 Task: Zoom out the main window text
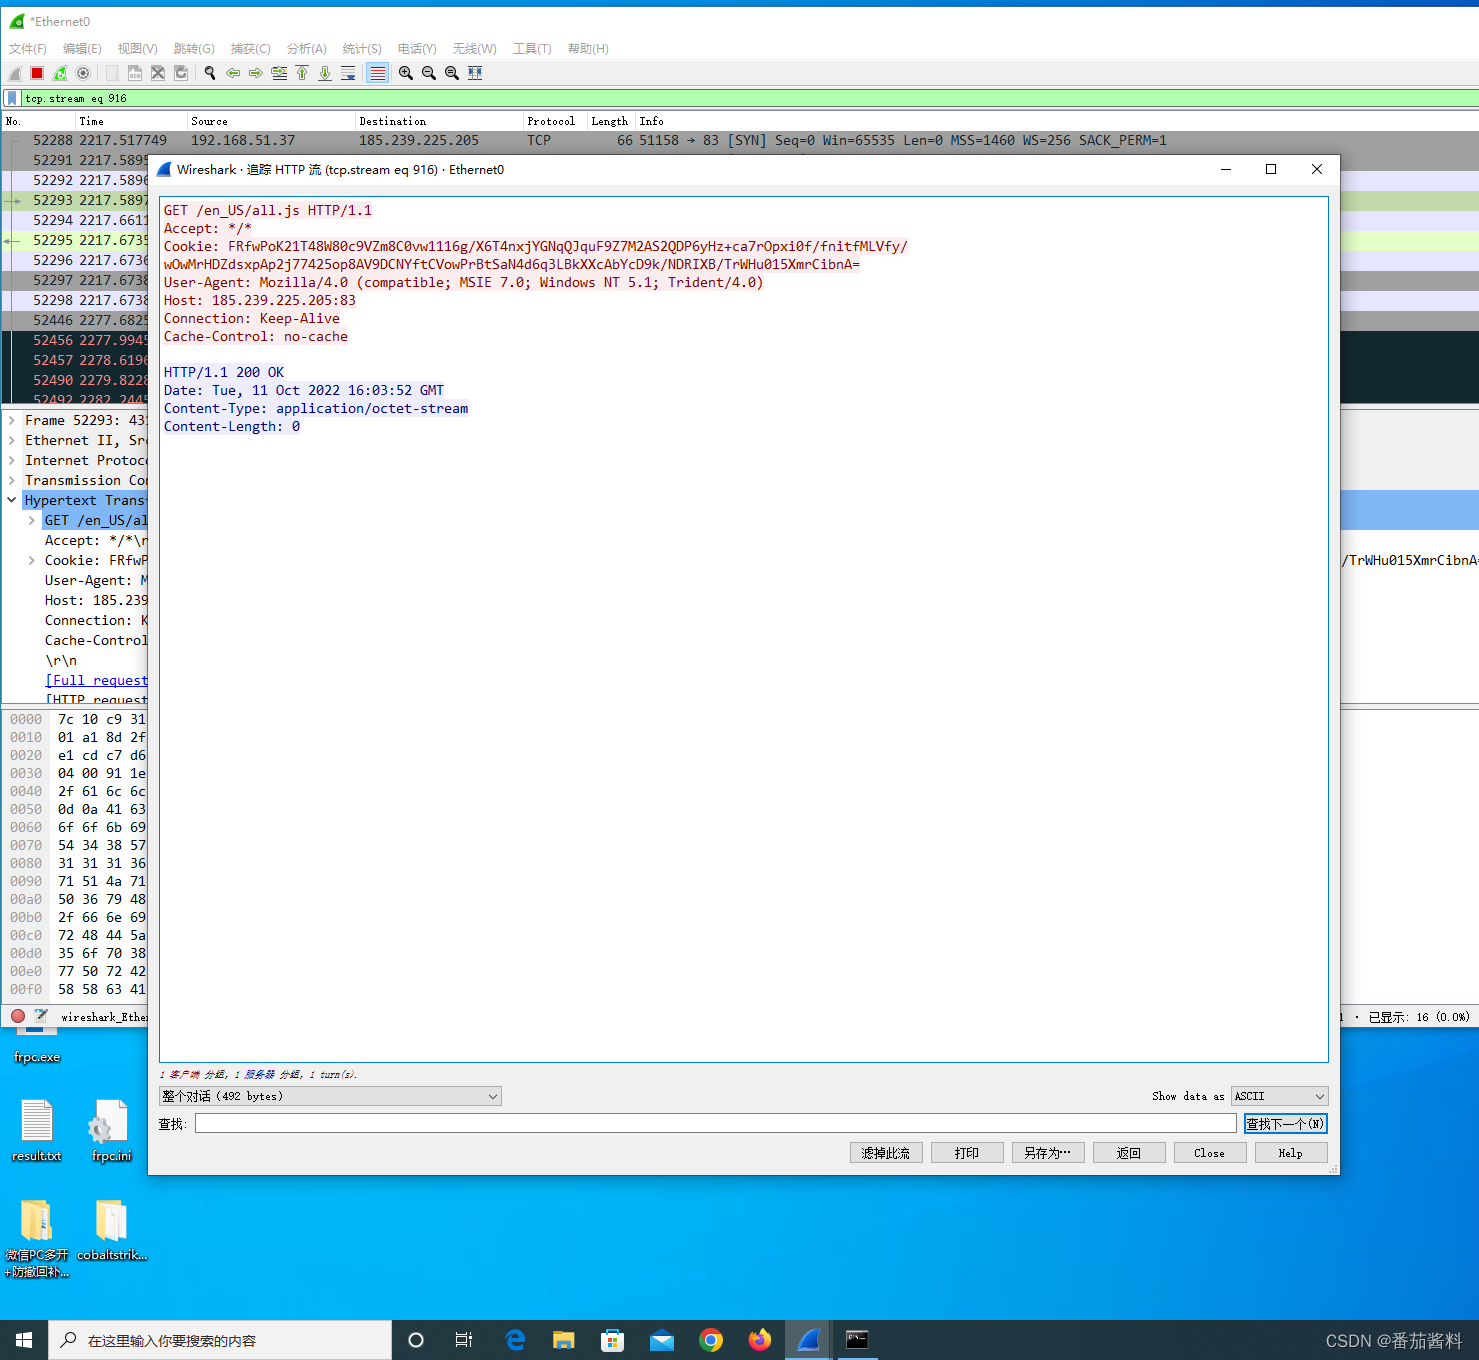(429, 73)
